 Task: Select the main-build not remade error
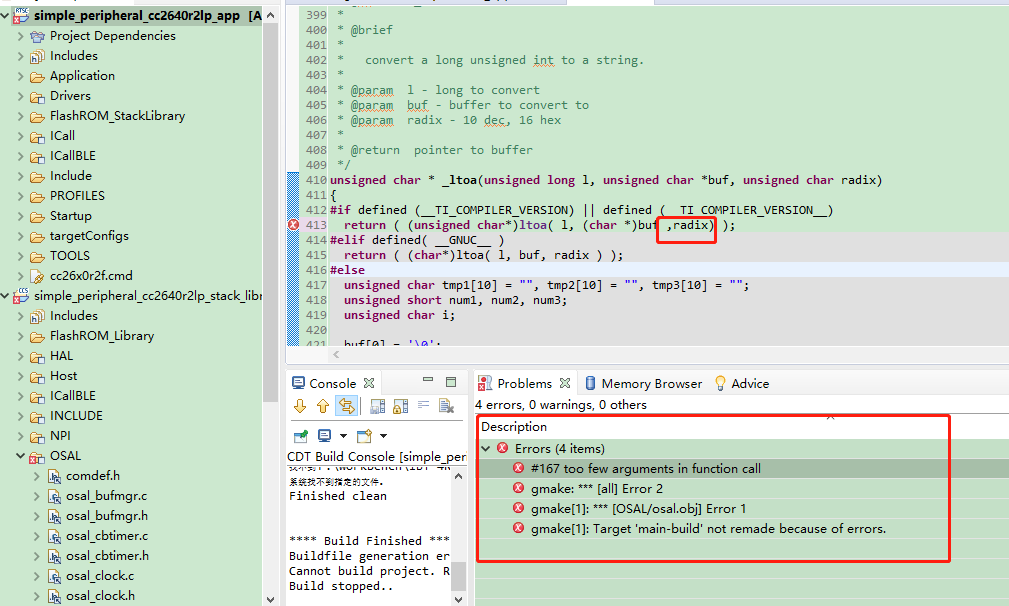pyautogui.click(x=708, y=528)
